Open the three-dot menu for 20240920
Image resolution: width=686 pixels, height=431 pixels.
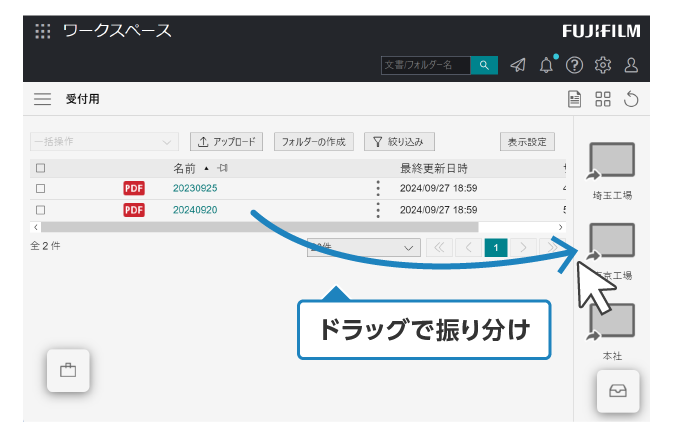(x=378, y=210)
